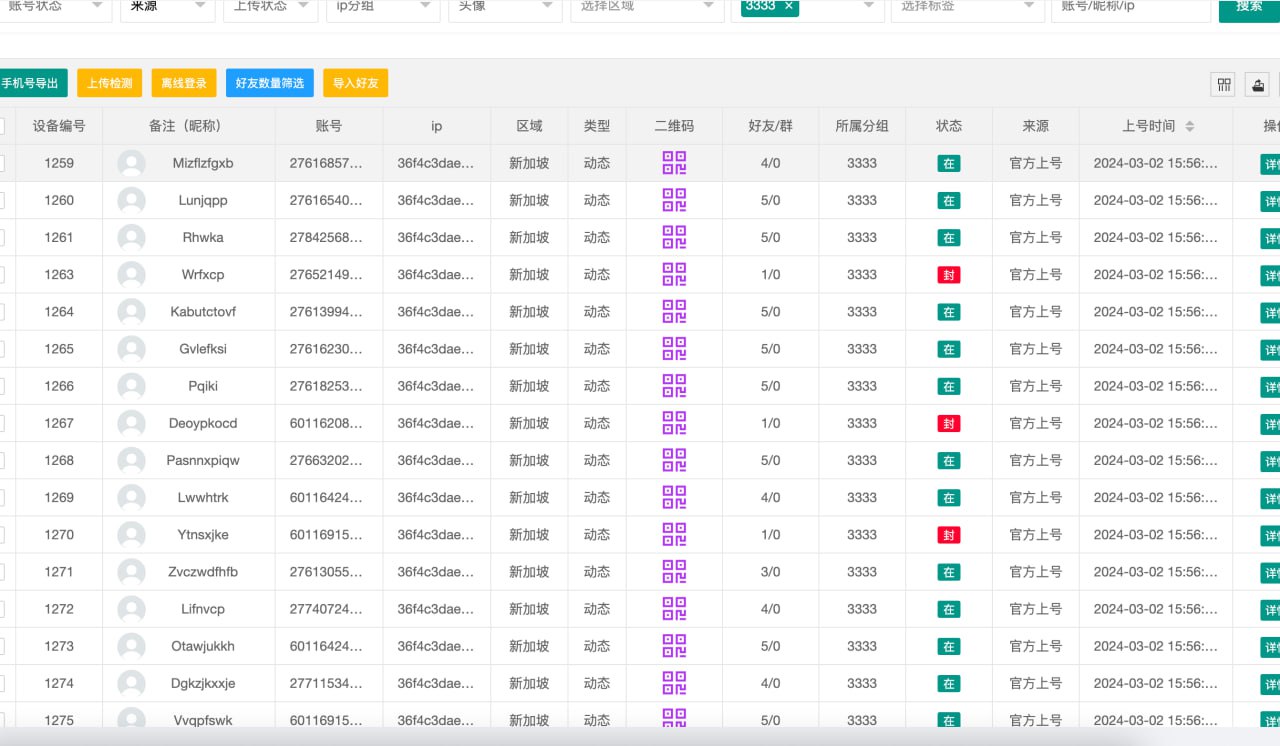
Task: View QR code for Deoypkocd row
Action: coord(674,423)
